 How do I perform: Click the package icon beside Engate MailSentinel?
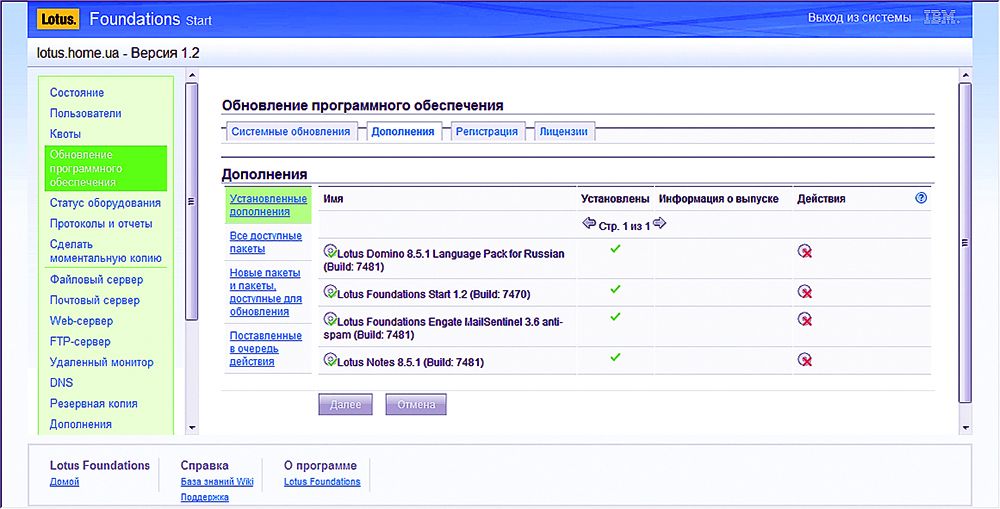coord(330,319)
